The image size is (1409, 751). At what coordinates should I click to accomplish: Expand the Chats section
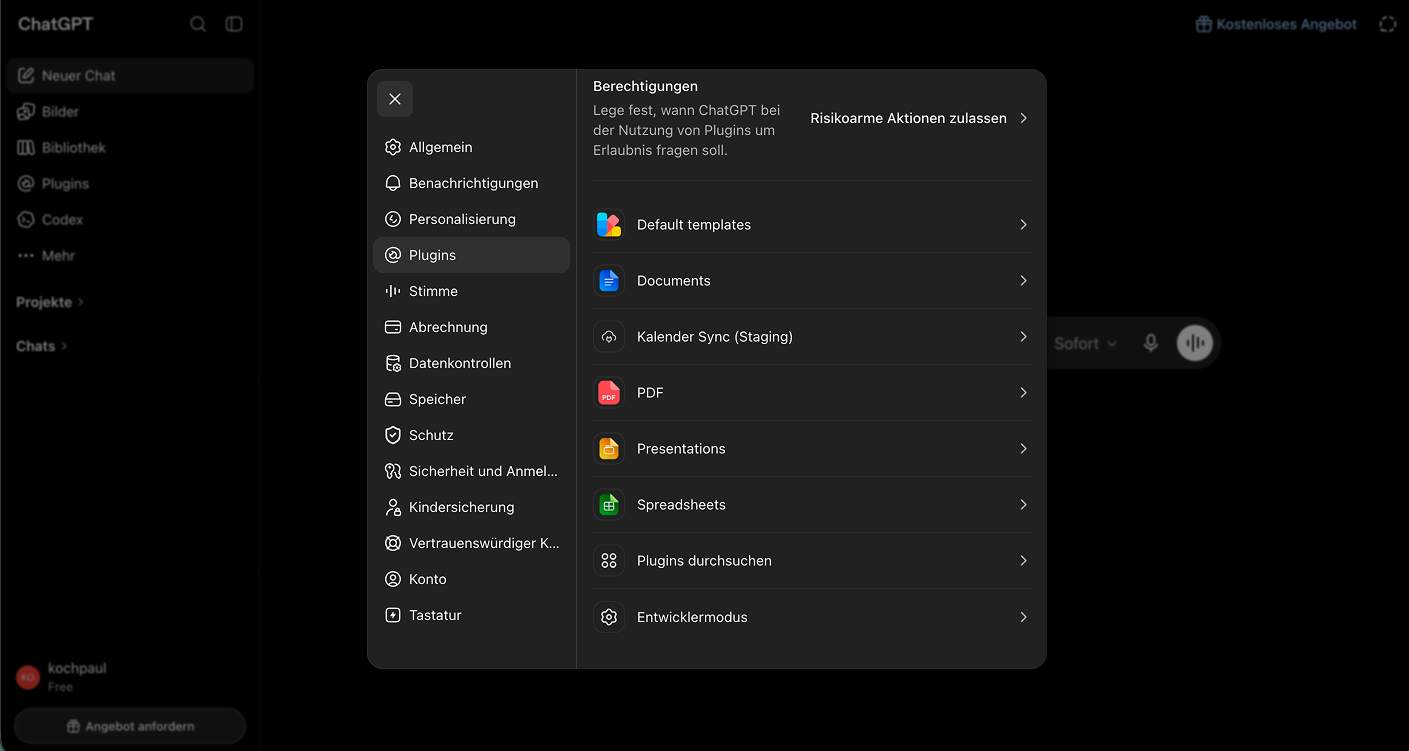(41, 346)
